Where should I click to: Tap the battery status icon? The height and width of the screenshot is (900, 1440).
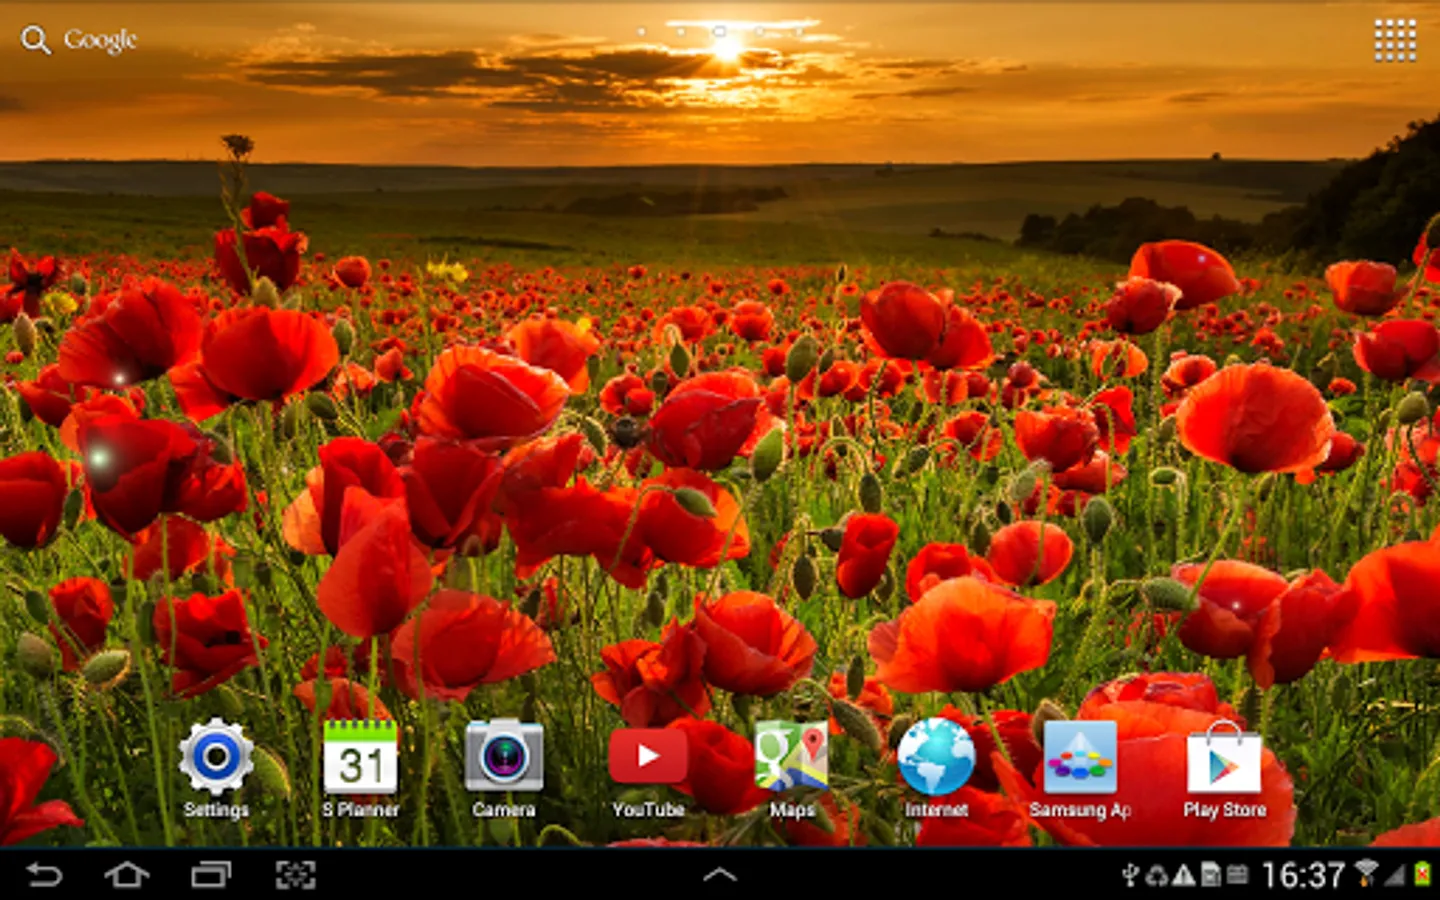click(x=1422, y=875)
